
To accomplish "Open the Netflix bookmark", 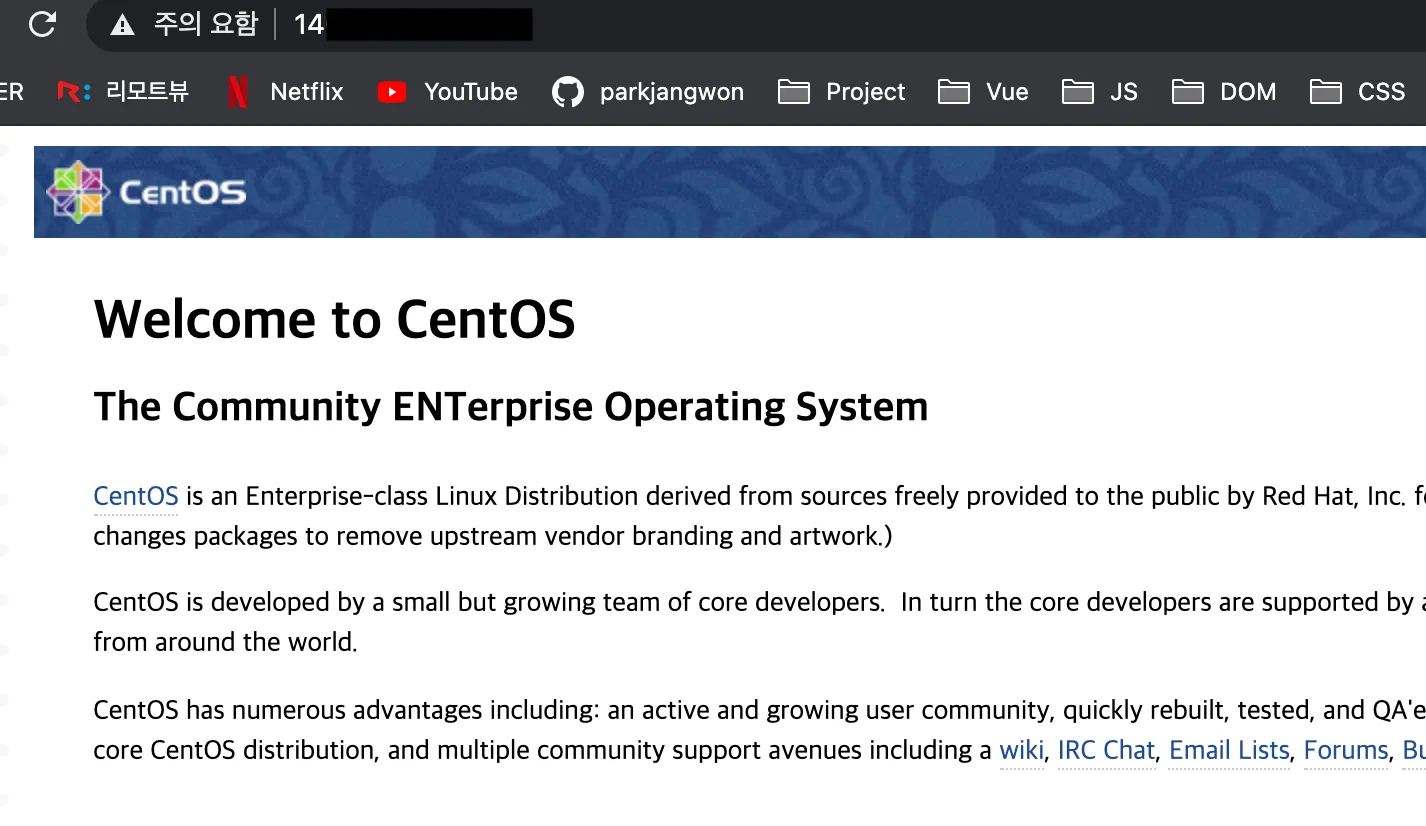I will coord(285,92).
